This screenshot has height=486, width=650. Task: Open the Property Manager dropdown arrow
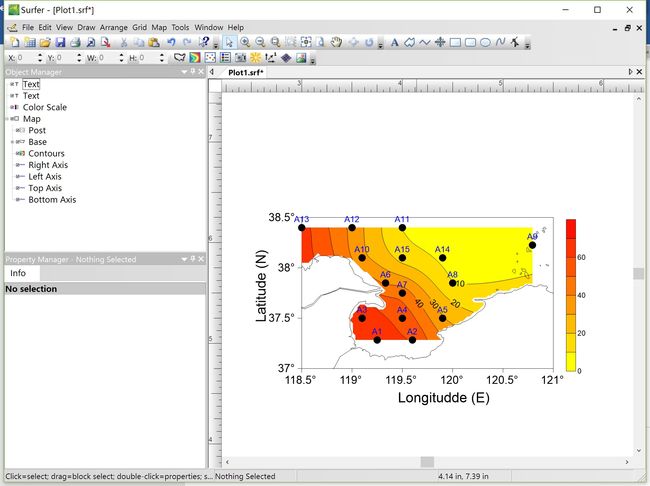click(184, 259)
